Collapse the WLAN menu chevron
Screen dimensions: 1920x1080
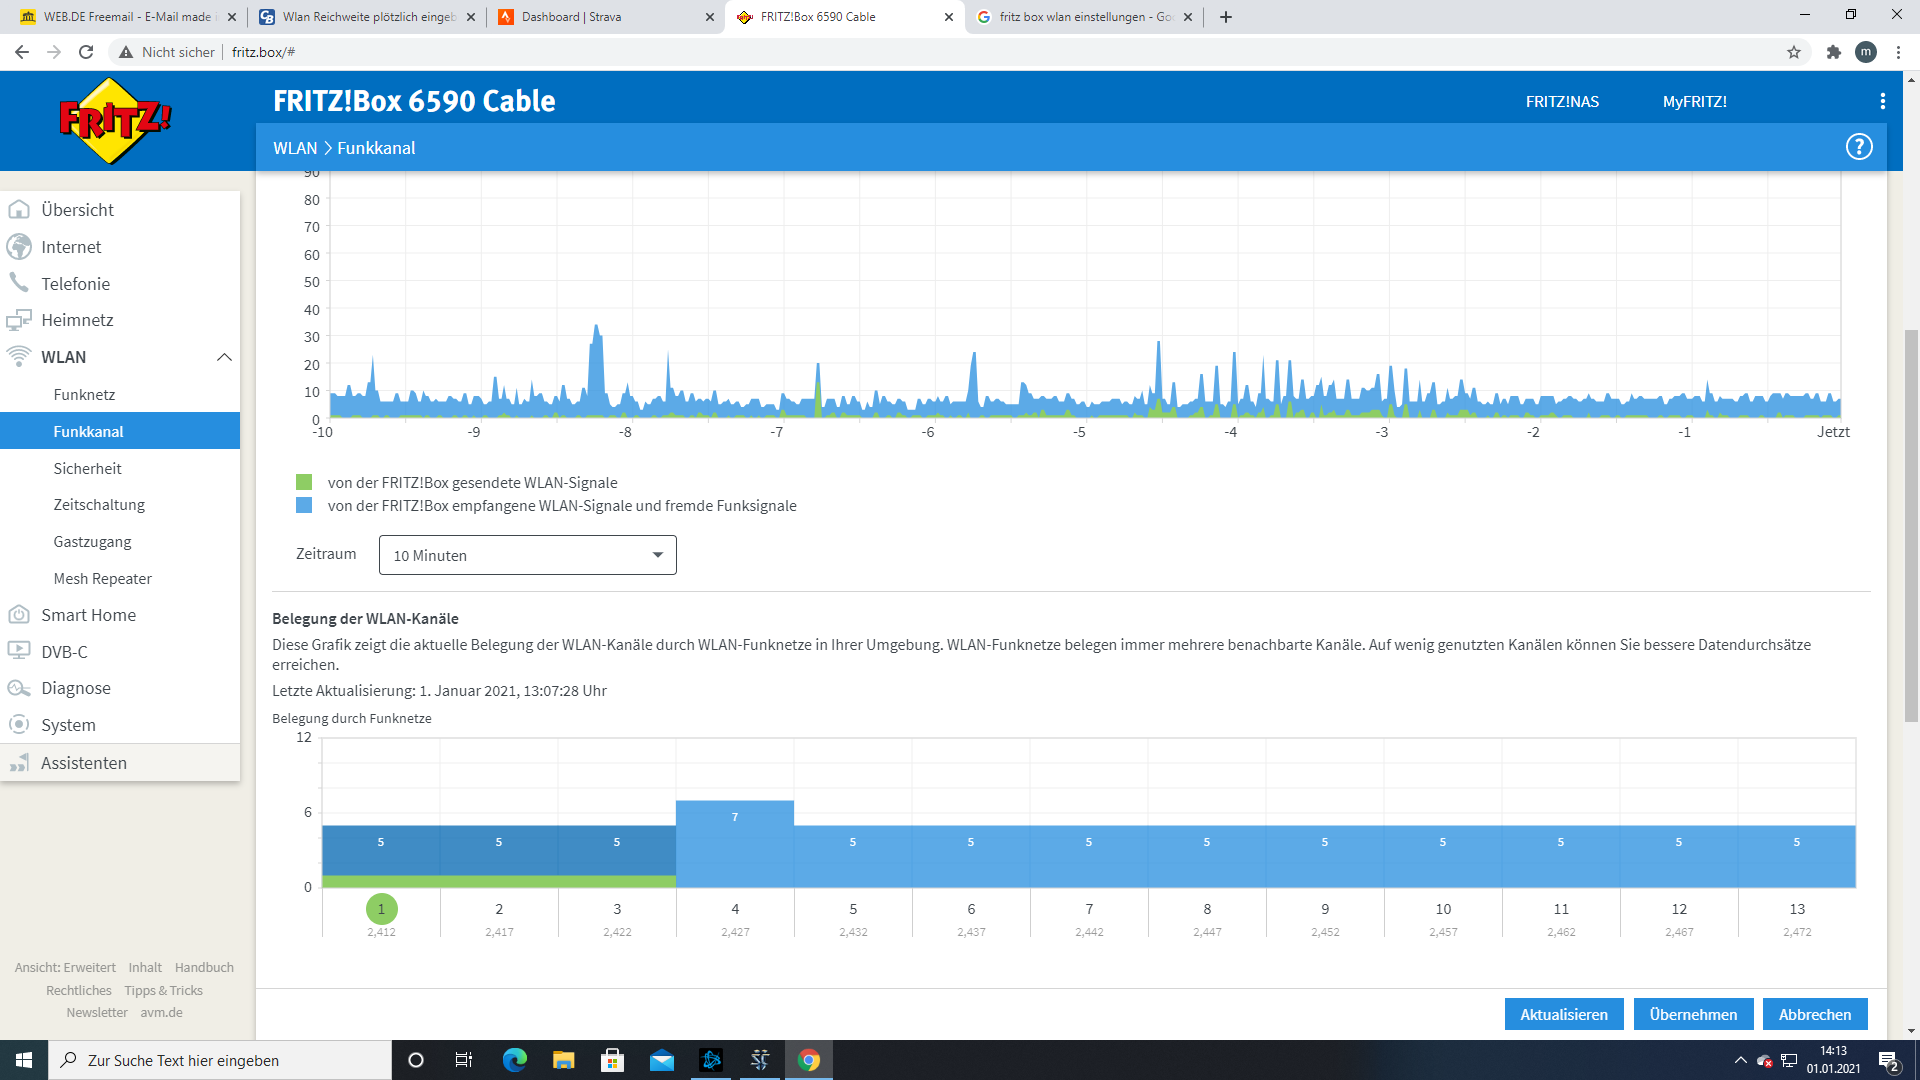(x=224, y=357)
